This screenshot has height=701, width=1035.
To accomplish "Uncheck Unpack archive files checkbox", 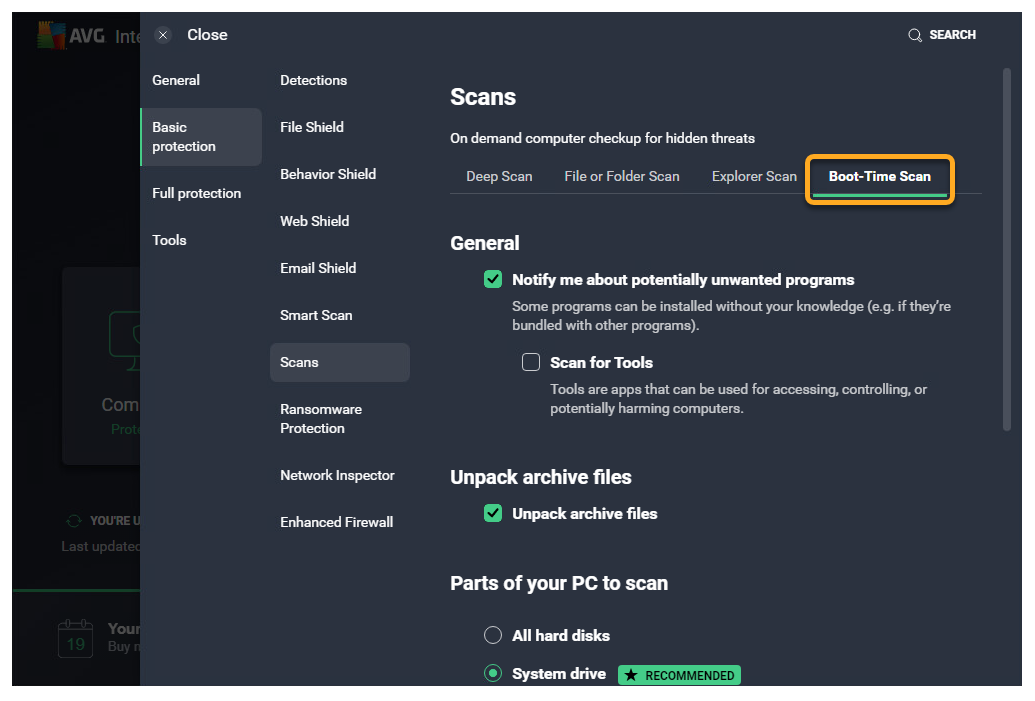I will tap(493, 514).
